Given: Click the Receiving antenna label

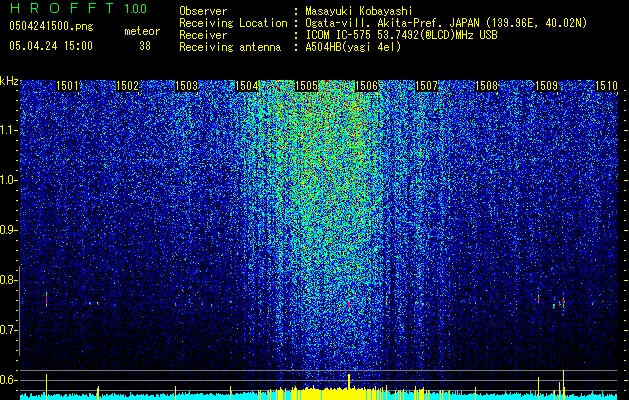Looking at the screenshot, I should coord(230,47).
